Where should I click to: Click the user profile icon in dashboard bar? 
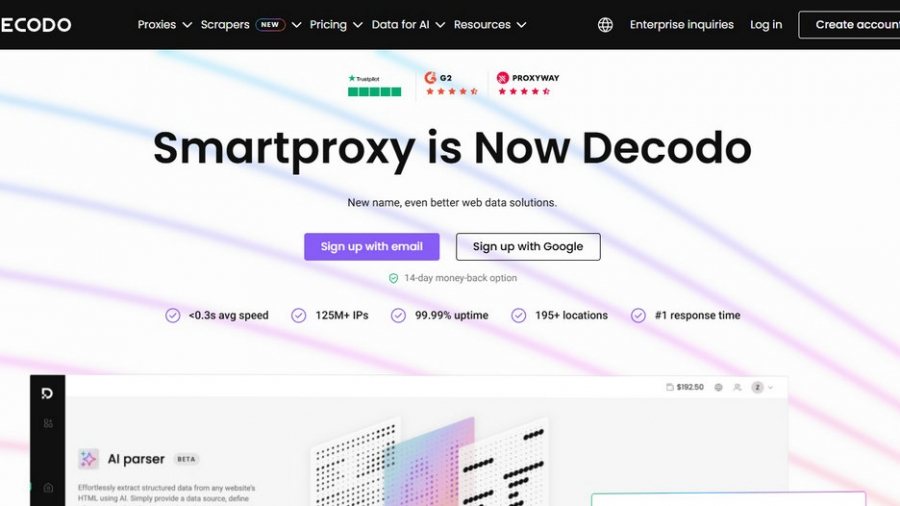pyautogui.click(x=737, y=387)
